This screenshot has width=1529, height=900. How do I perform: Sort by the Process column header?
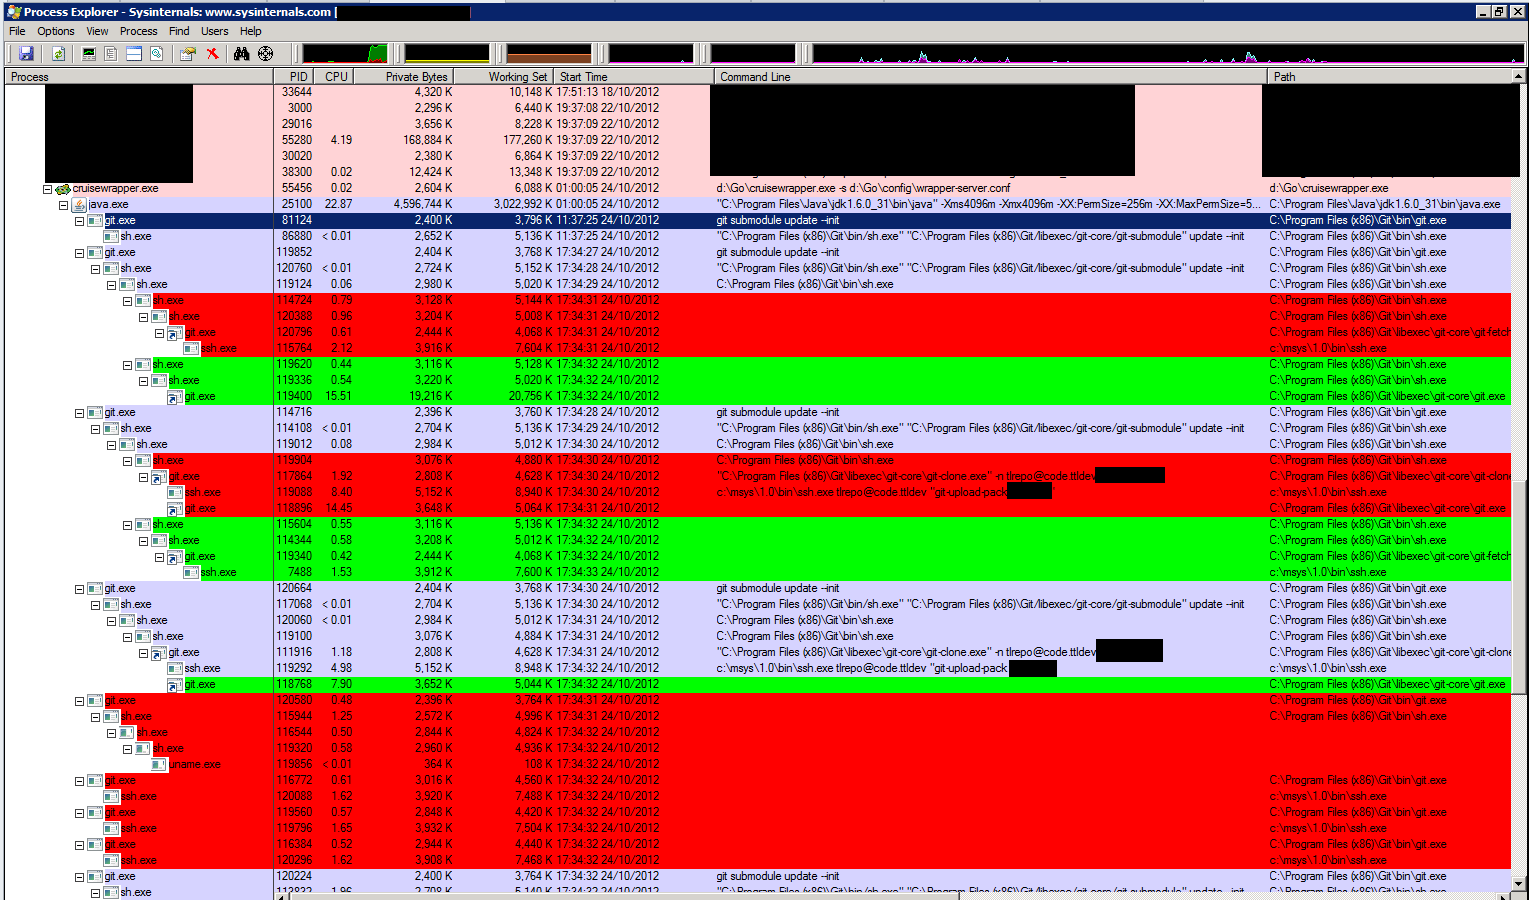coord(139,76)
